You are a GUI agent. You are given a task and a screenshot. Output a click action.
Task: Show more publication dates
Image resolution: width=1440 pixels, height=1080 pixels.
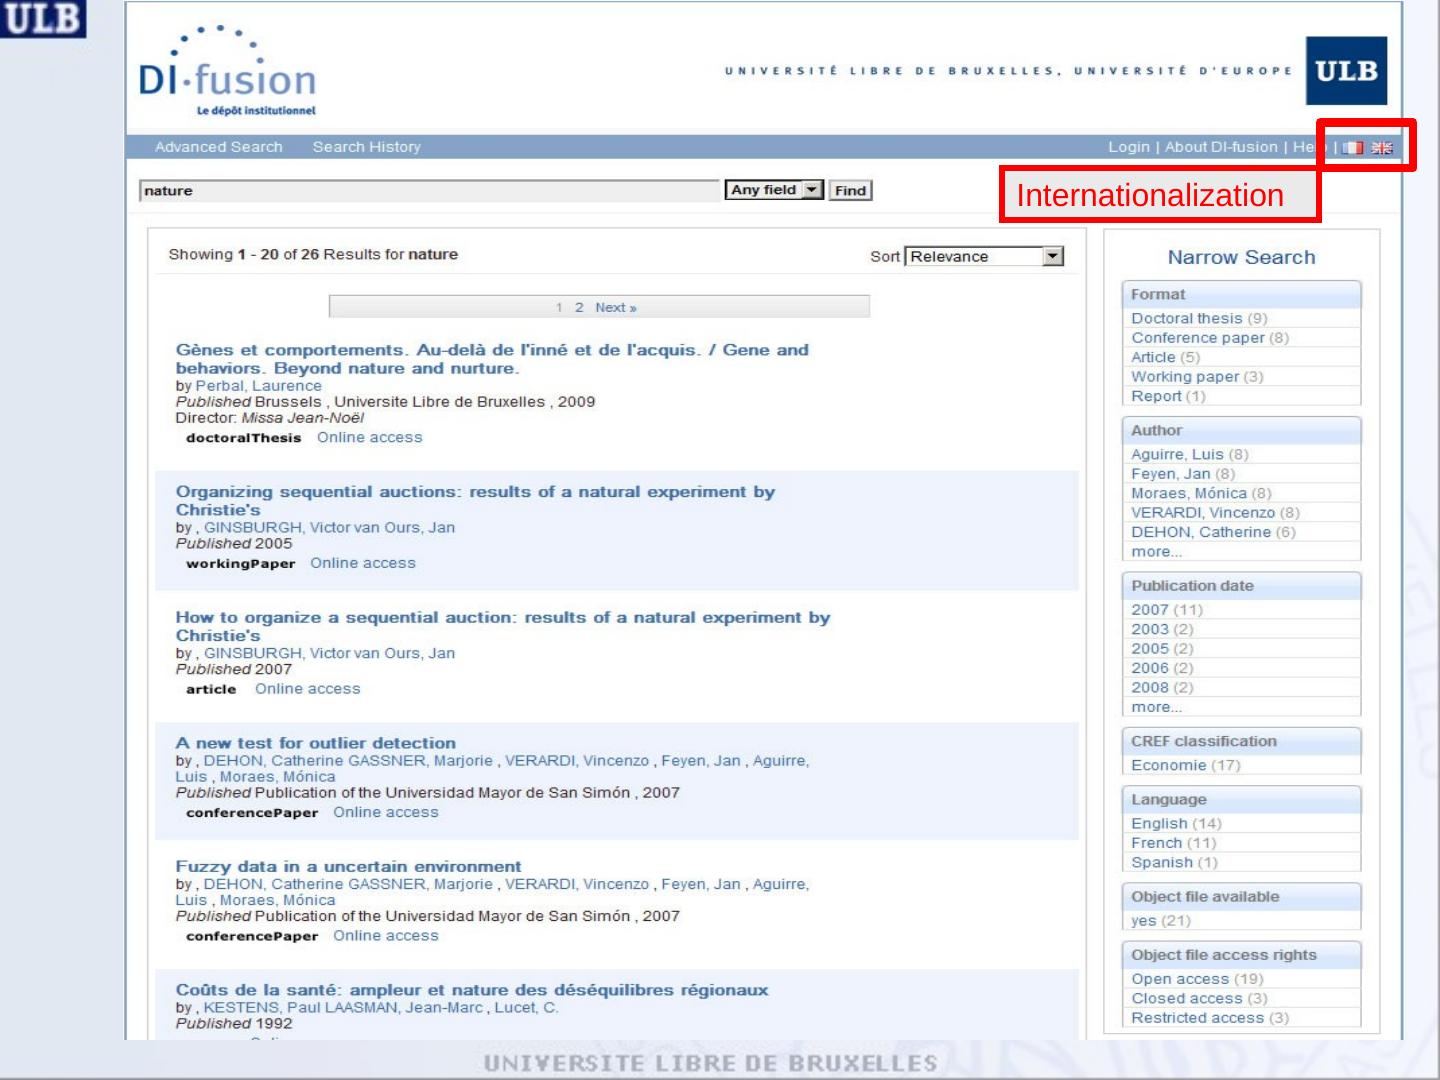tap(1156, 707)
